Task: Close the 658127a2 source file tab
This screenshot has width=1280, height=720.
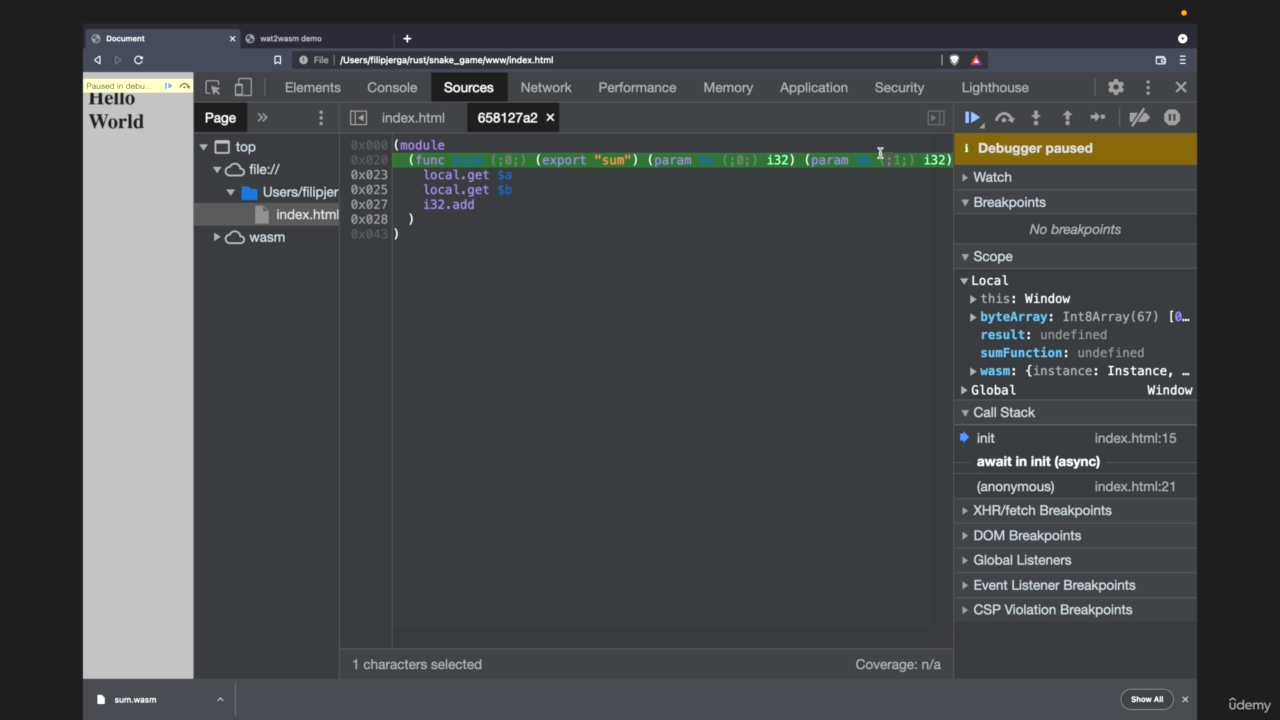Action: tap(550, 118)
